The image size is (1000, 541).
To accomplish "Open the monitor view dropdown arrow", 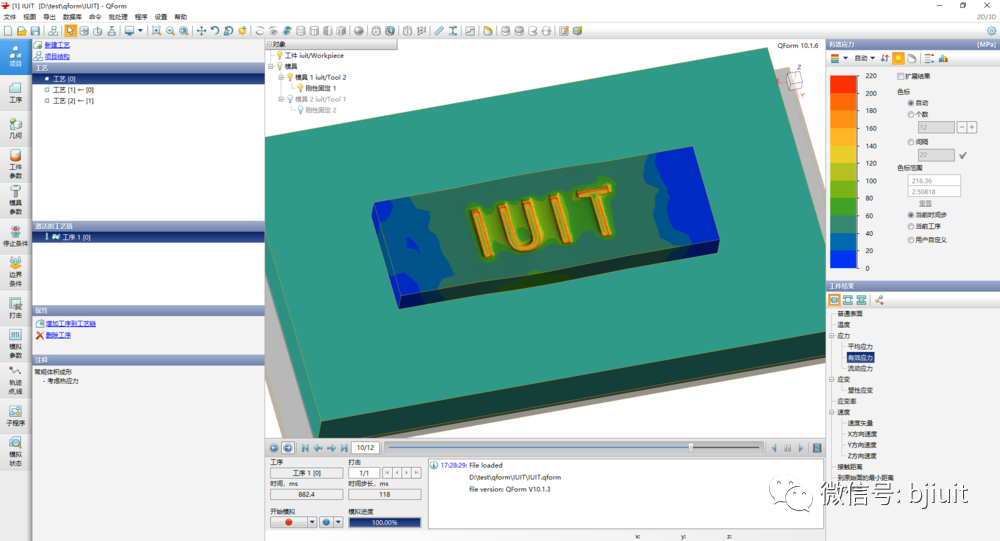I will [x=140, y=31].
